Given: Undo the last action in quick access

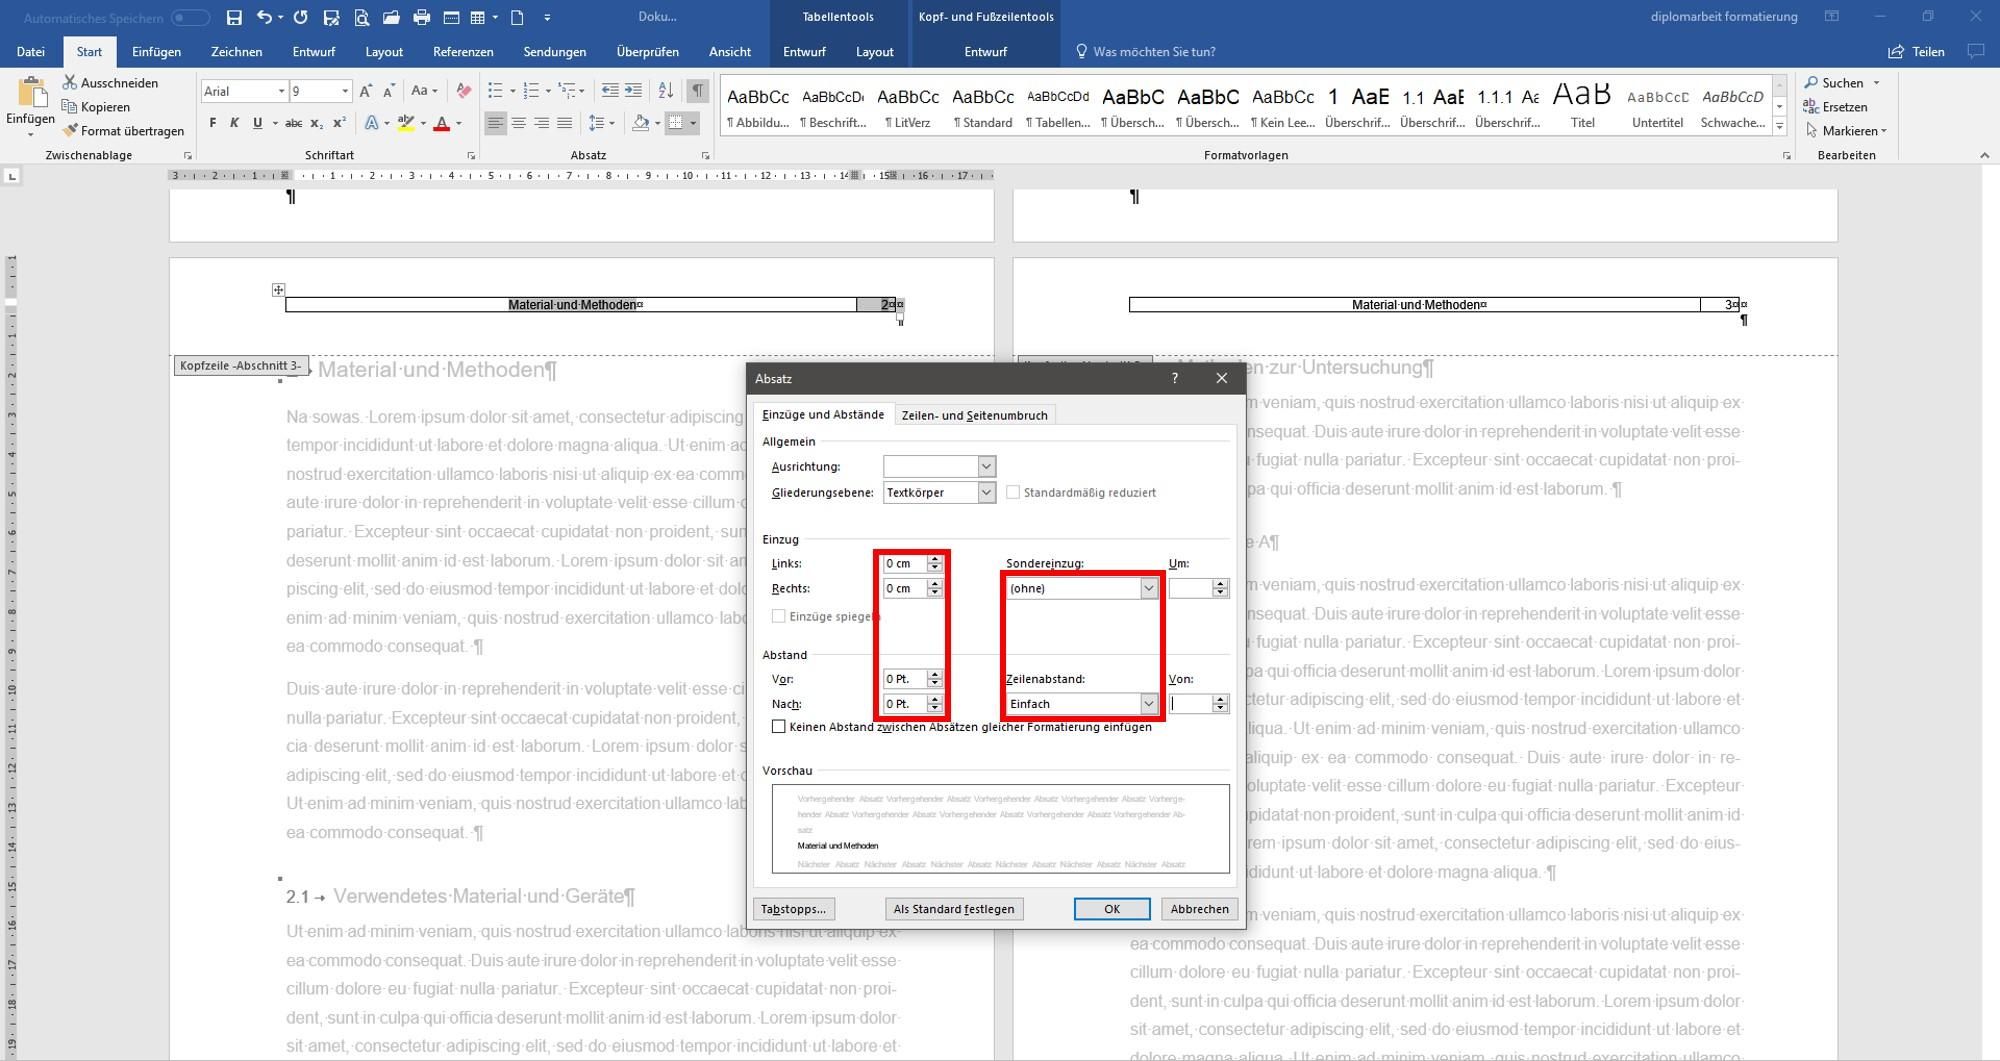Looking at the screenshot, I should (264, 17).
